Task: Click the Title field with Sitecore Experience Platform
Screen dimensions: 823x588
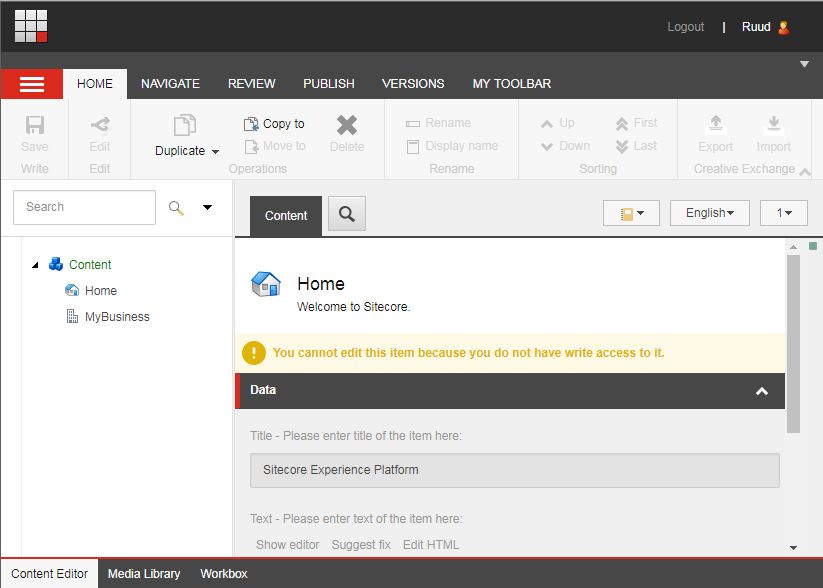Action: point(515,470)
